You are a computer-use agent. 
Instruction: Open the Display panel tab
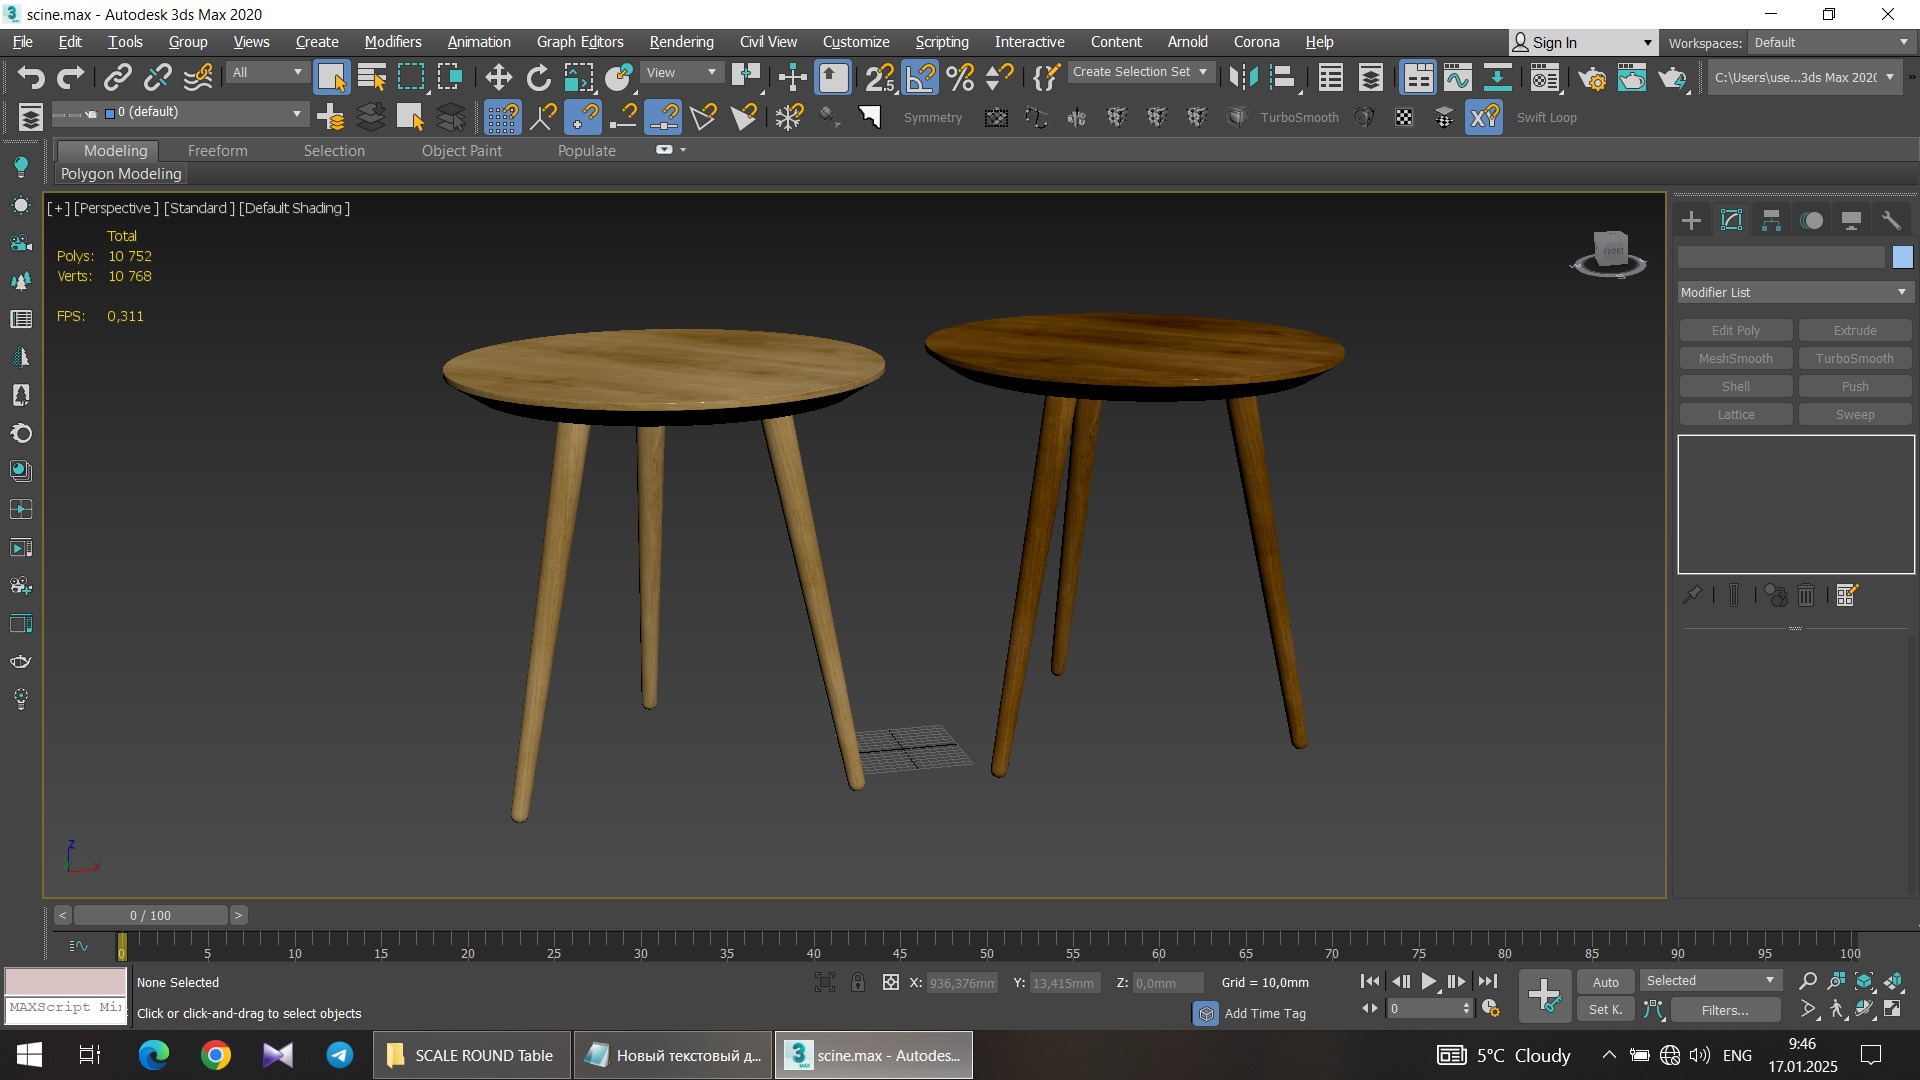tap(1851, 220)
